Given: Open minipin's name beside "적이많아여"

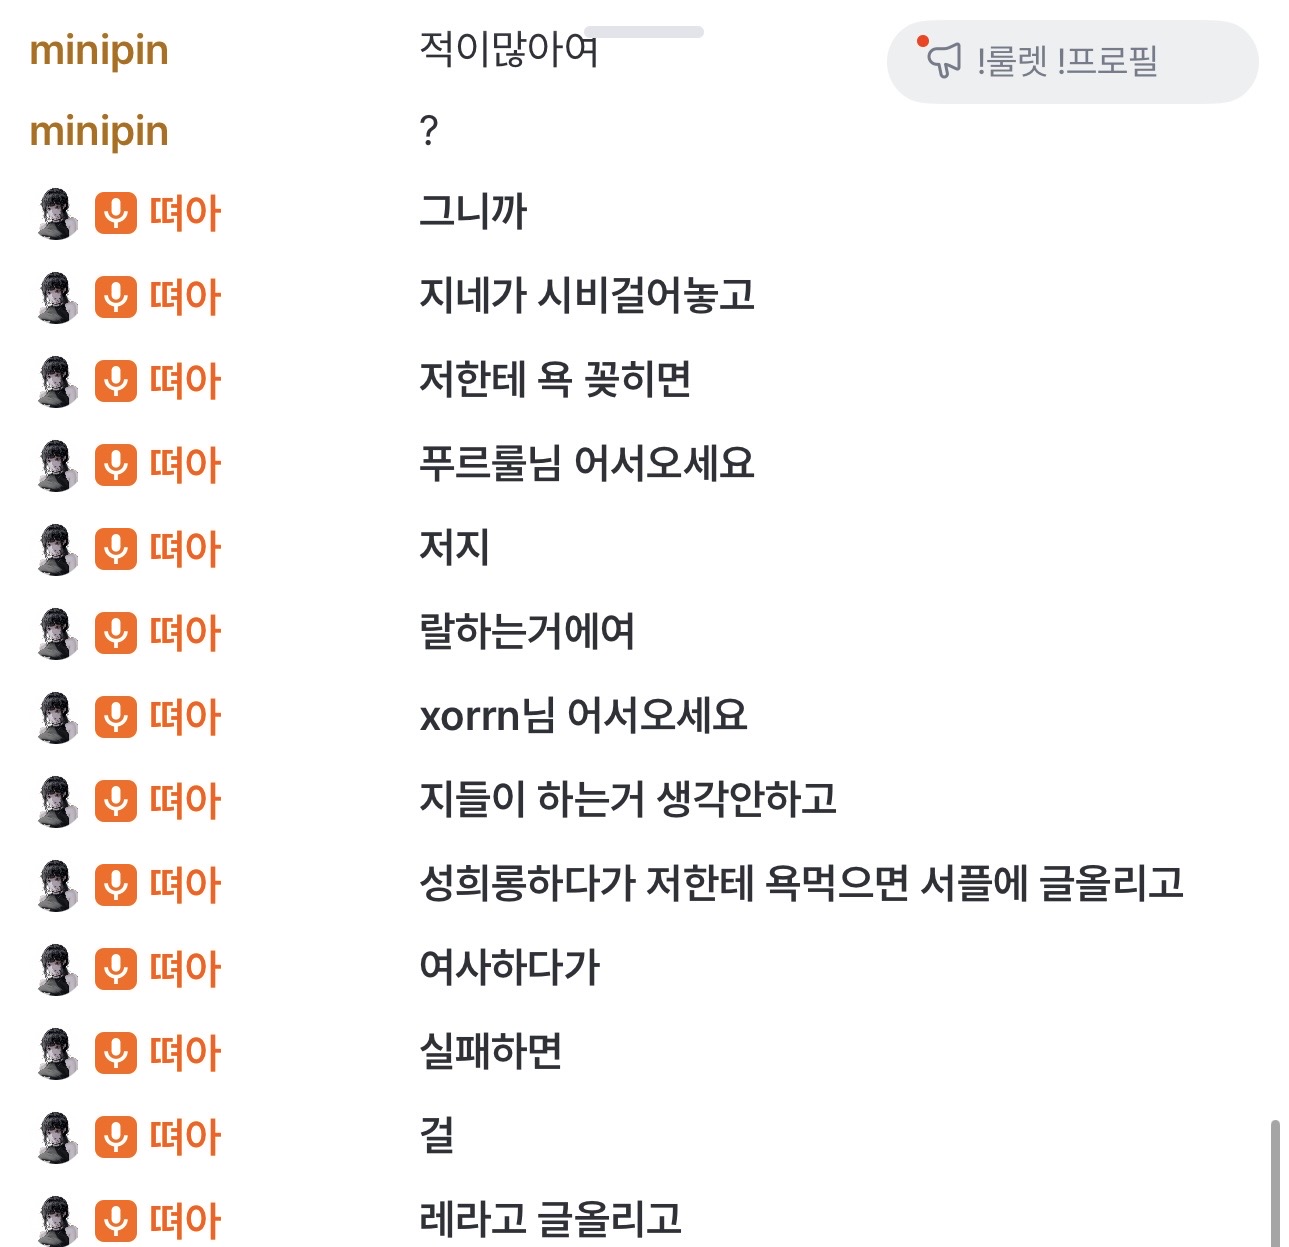Looking at the screenshot, I should [99, 50].
